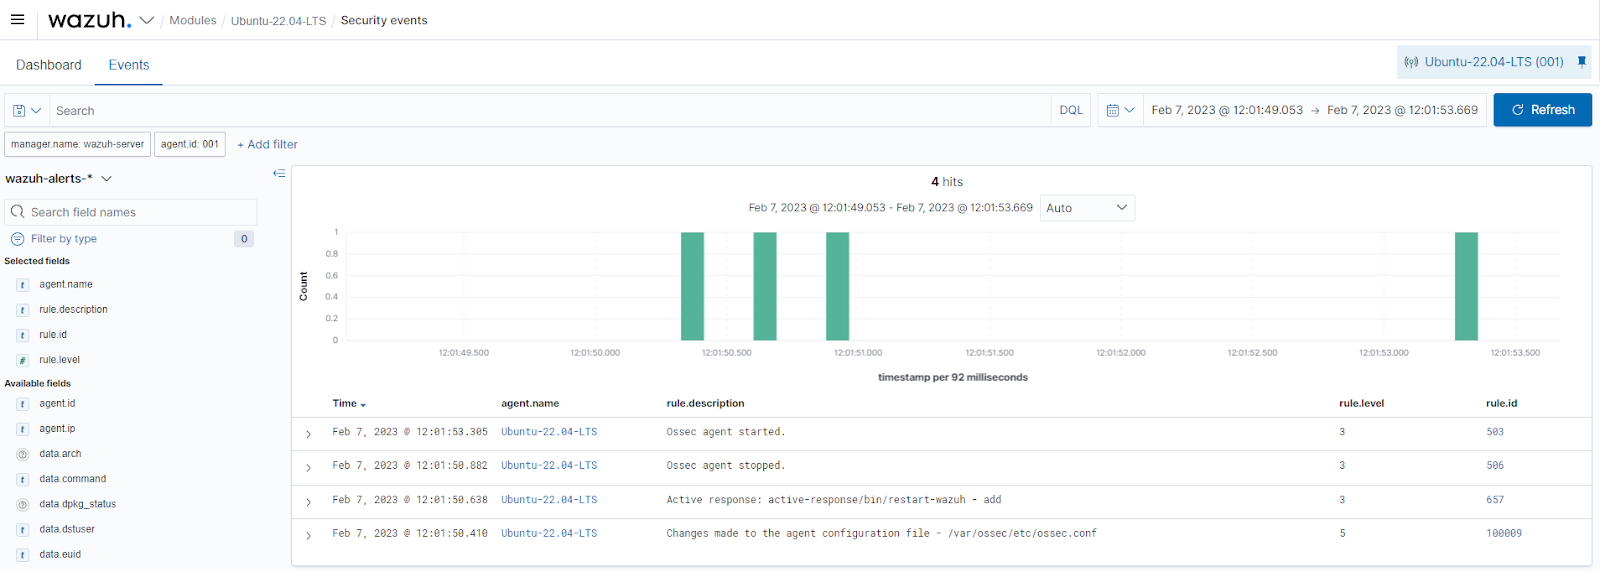Click the unknown type icon beside data.arch
Image resolution: width=1600 pixels, height=572 pixels.
22,454
